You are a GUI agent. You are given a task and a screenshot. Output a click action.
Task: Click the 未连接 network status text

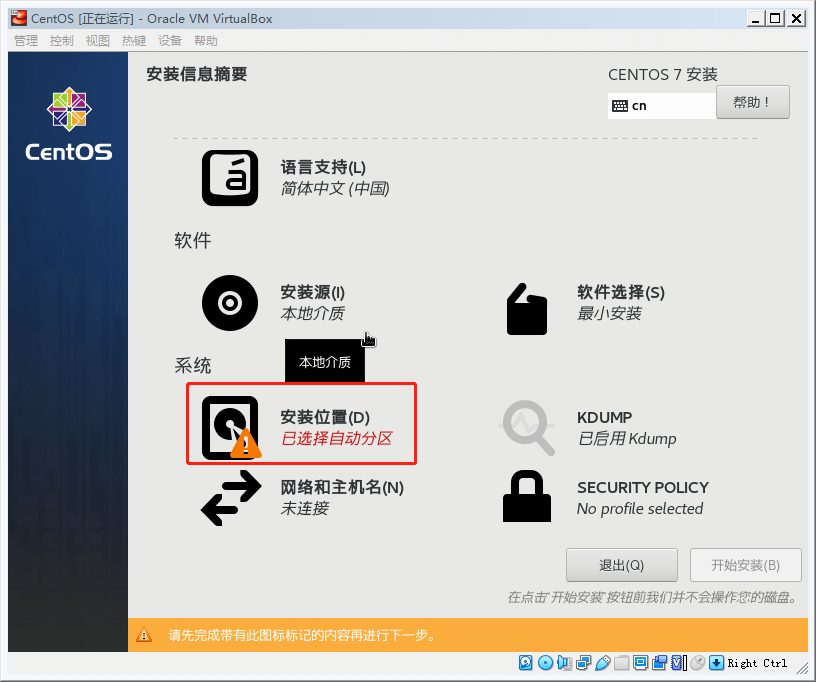(304, 508)
